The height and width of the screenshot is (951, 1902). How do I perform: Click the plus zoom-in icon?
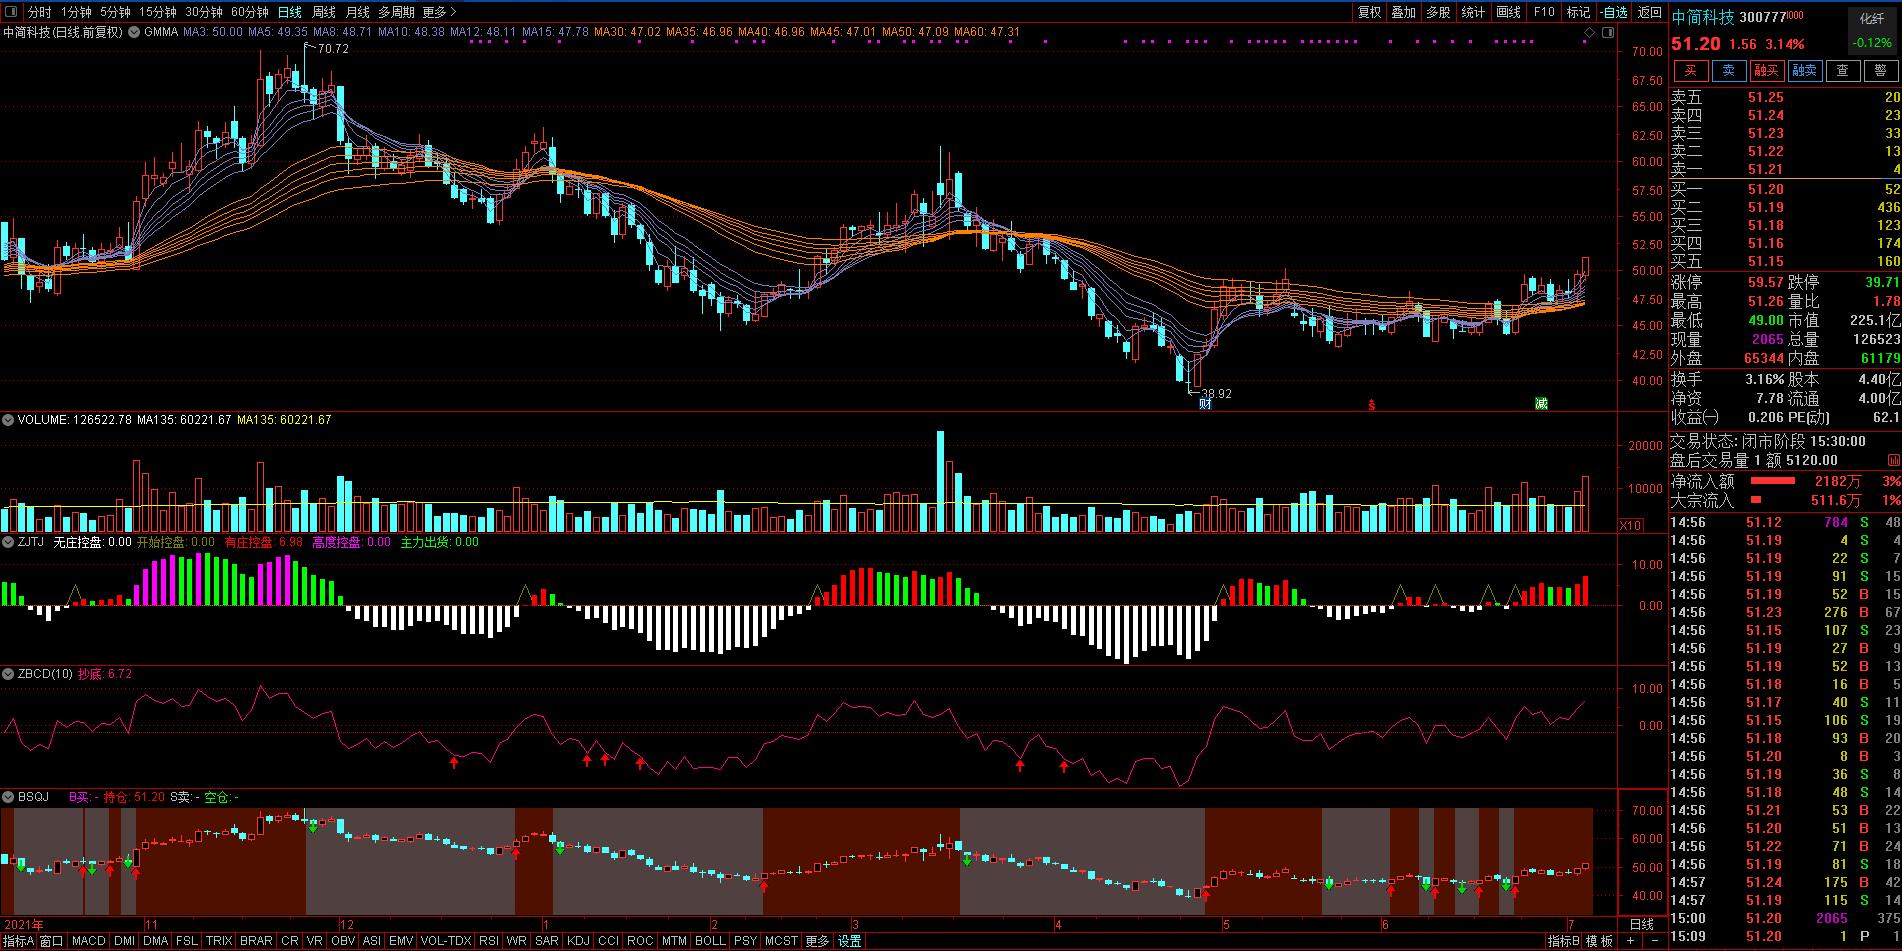1630,941
